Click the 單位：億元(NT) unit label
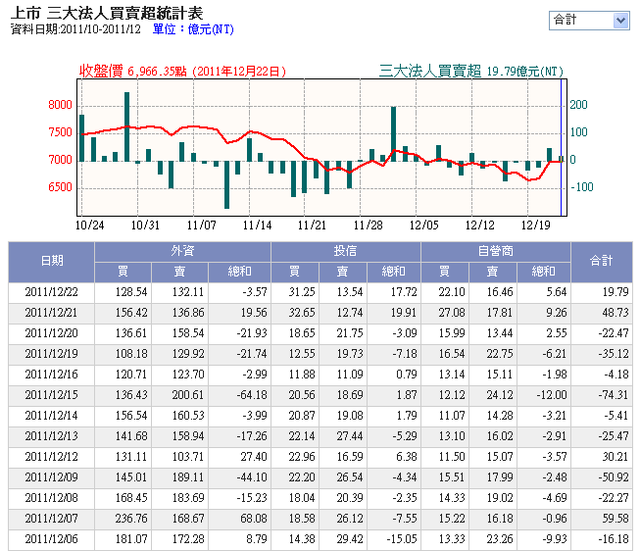 pyautogui.click(x=193, y=29)
